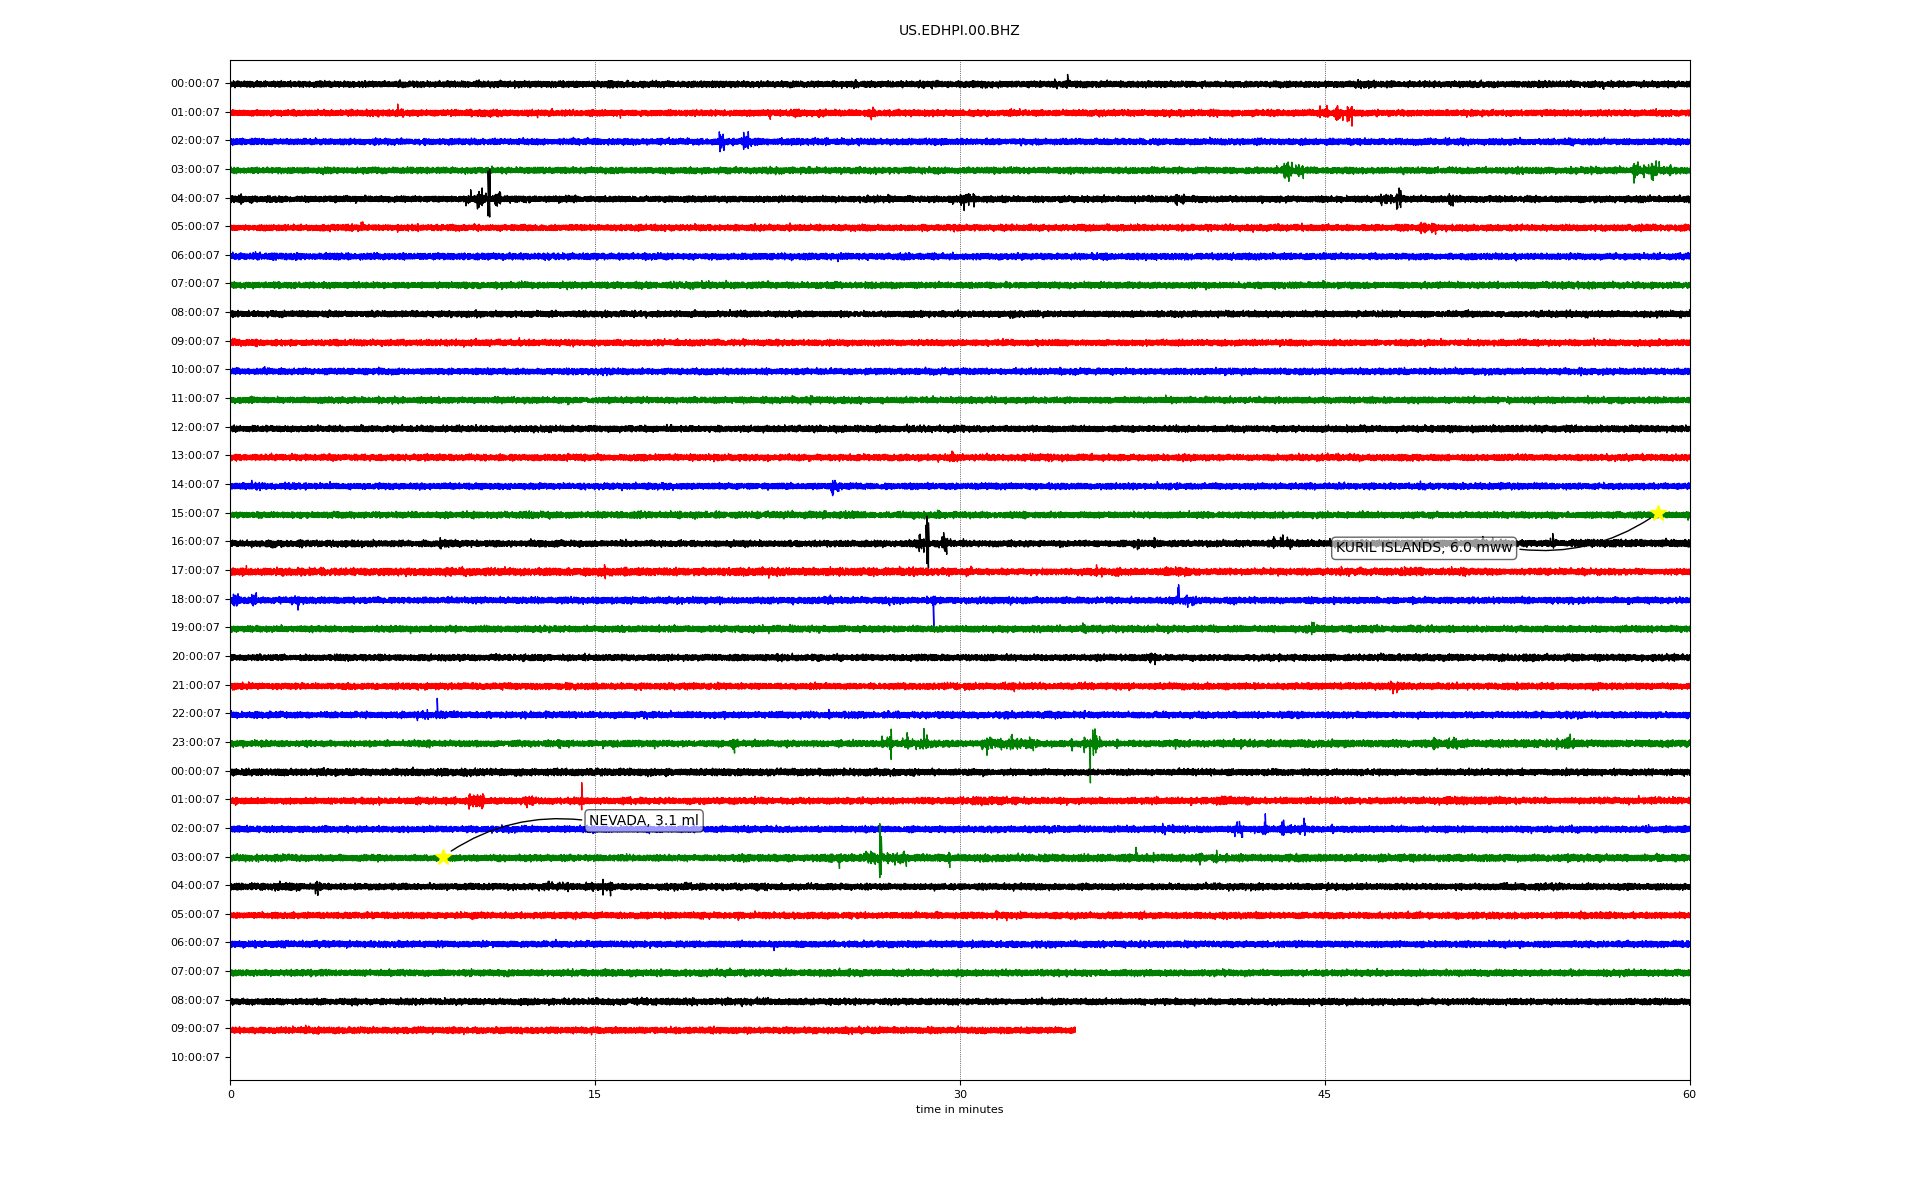The height and width of the screenshot is (1200, 1920).
Task: Click the x-axis tick label 30
Action: click(960, 1095)
